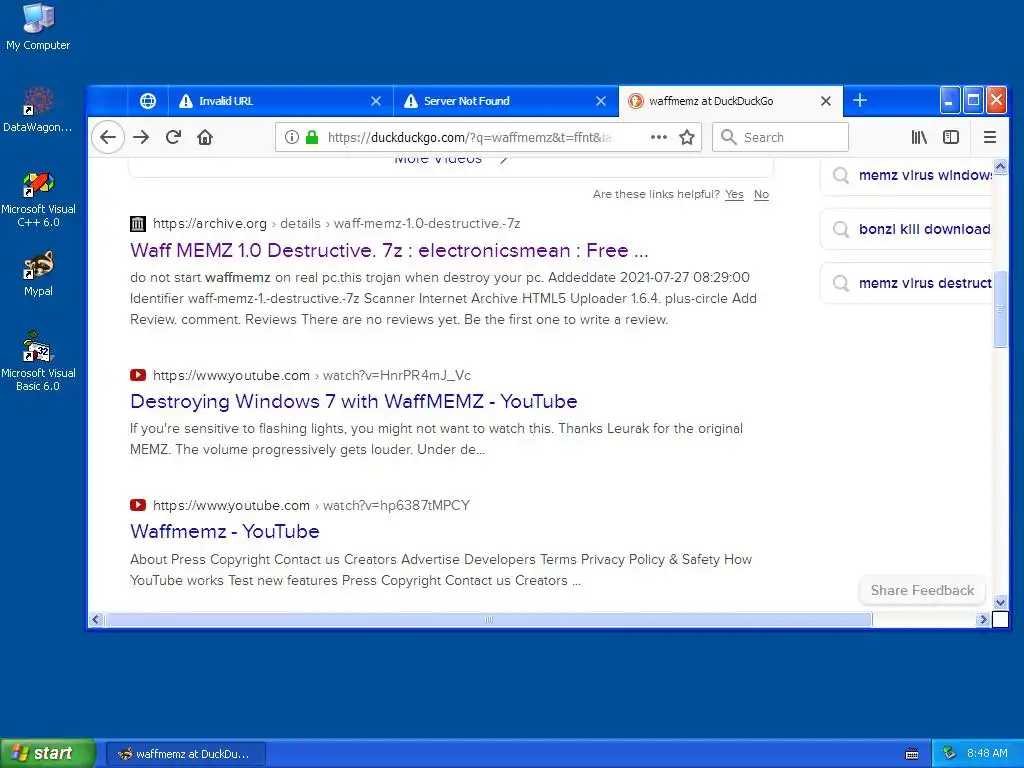Click the archive.org favicon beside result URL

tap(138, 224)
